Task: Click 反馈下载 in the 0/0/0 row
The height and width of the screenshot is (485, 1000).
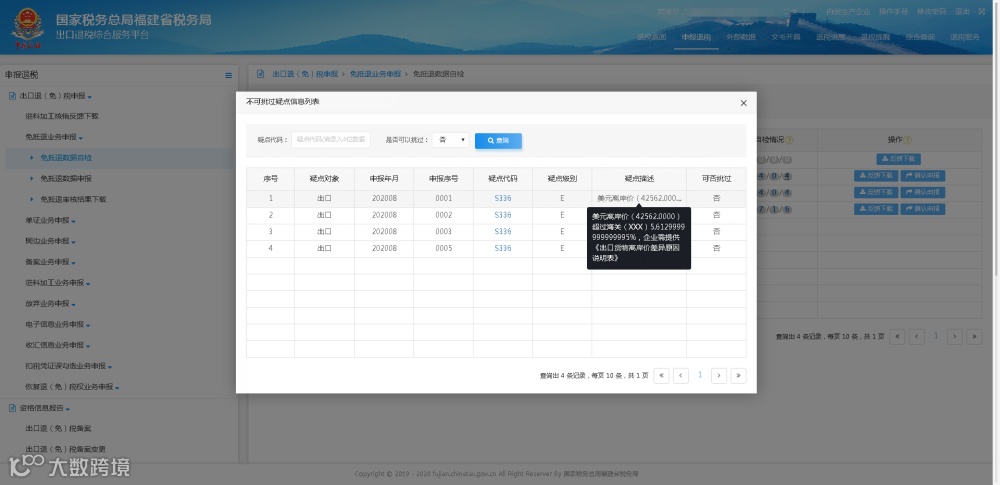Action: pyautogui.click(x=898, y=159)
